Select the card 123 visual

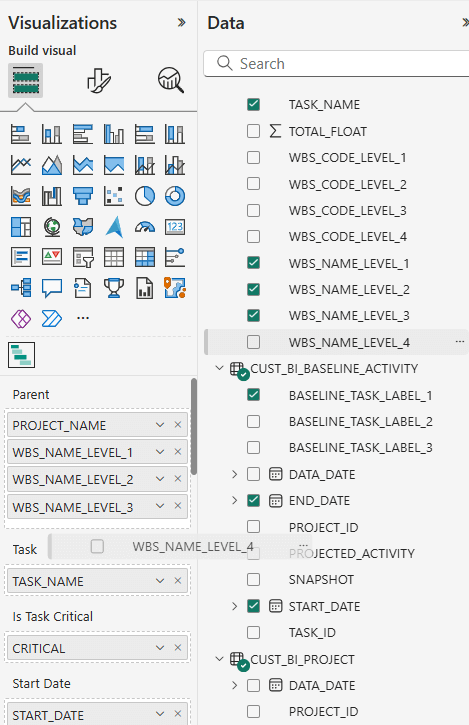coord(175,227)
